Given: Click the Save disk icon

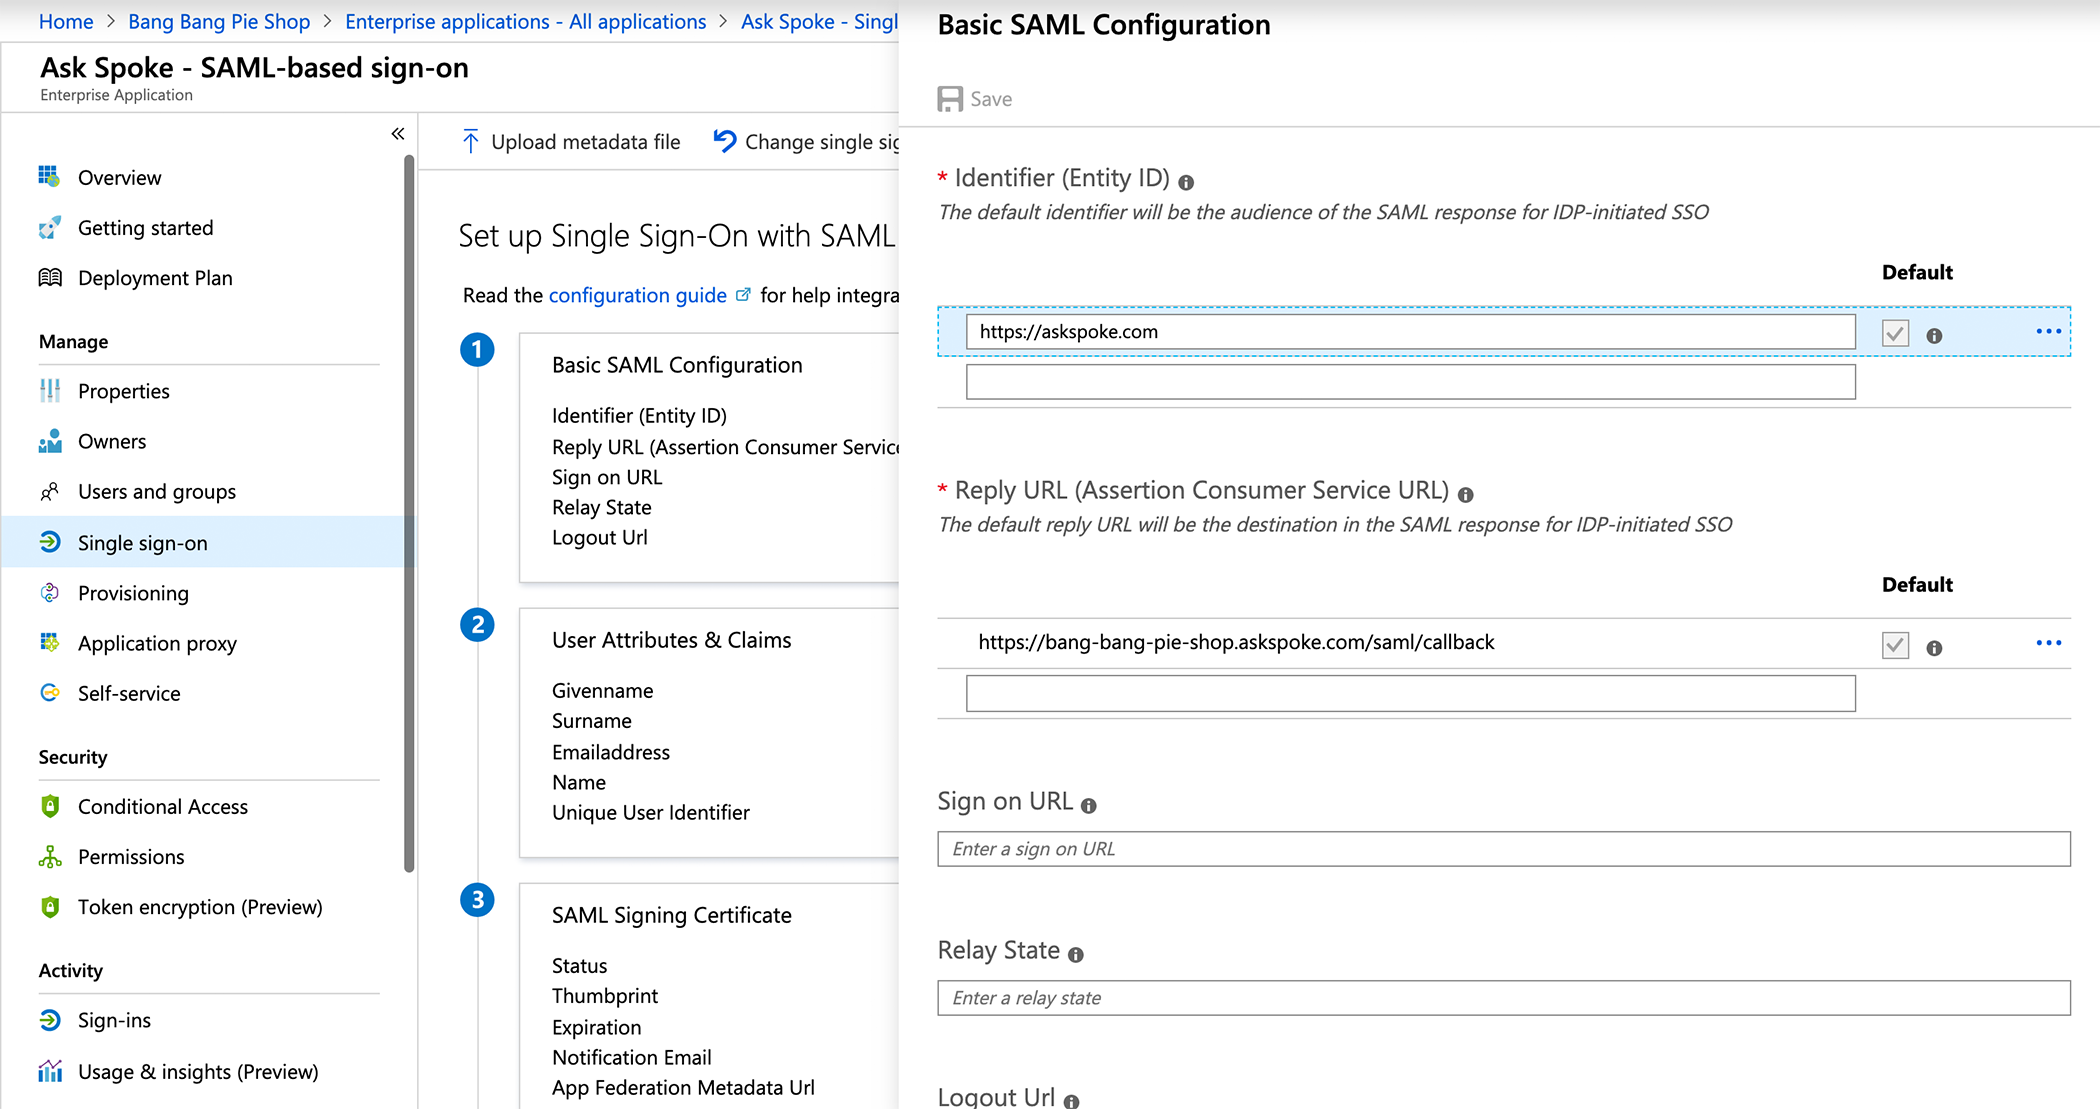Looking at the screenshot, I should 950,99.
